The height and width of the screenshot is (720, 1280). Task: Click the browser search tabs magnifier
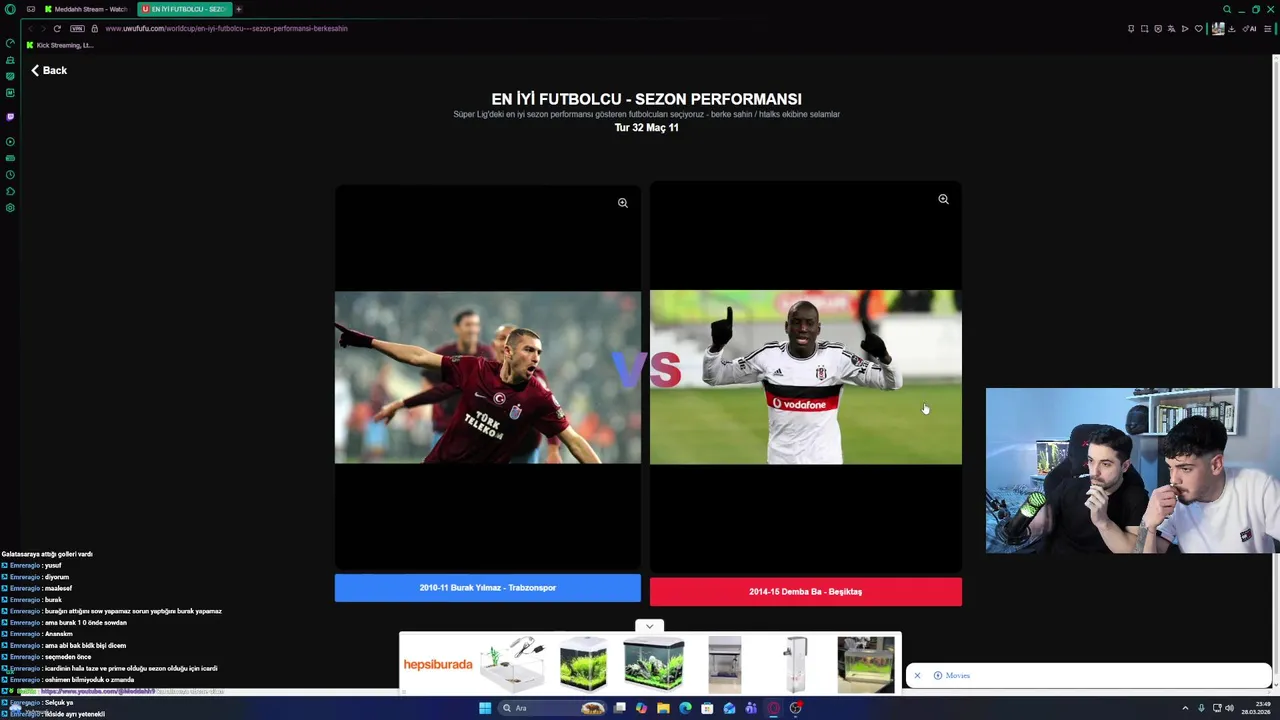tap(1227, 9)
